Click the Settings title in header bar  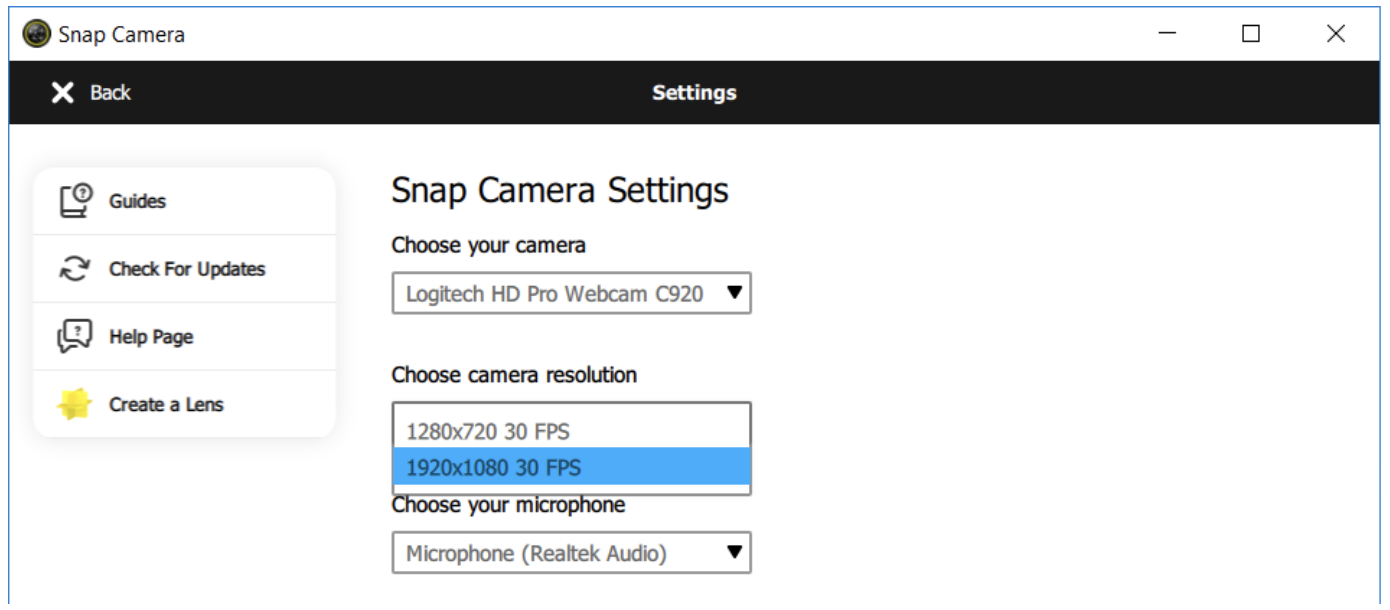click(694, 93)
